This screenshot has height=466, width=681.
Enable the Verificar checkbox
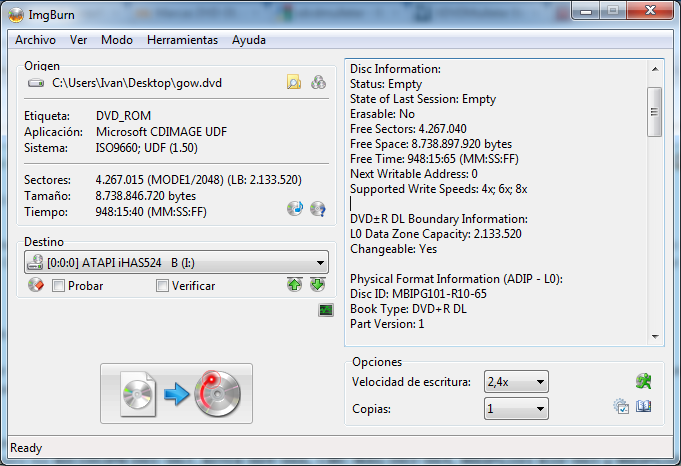162,286
